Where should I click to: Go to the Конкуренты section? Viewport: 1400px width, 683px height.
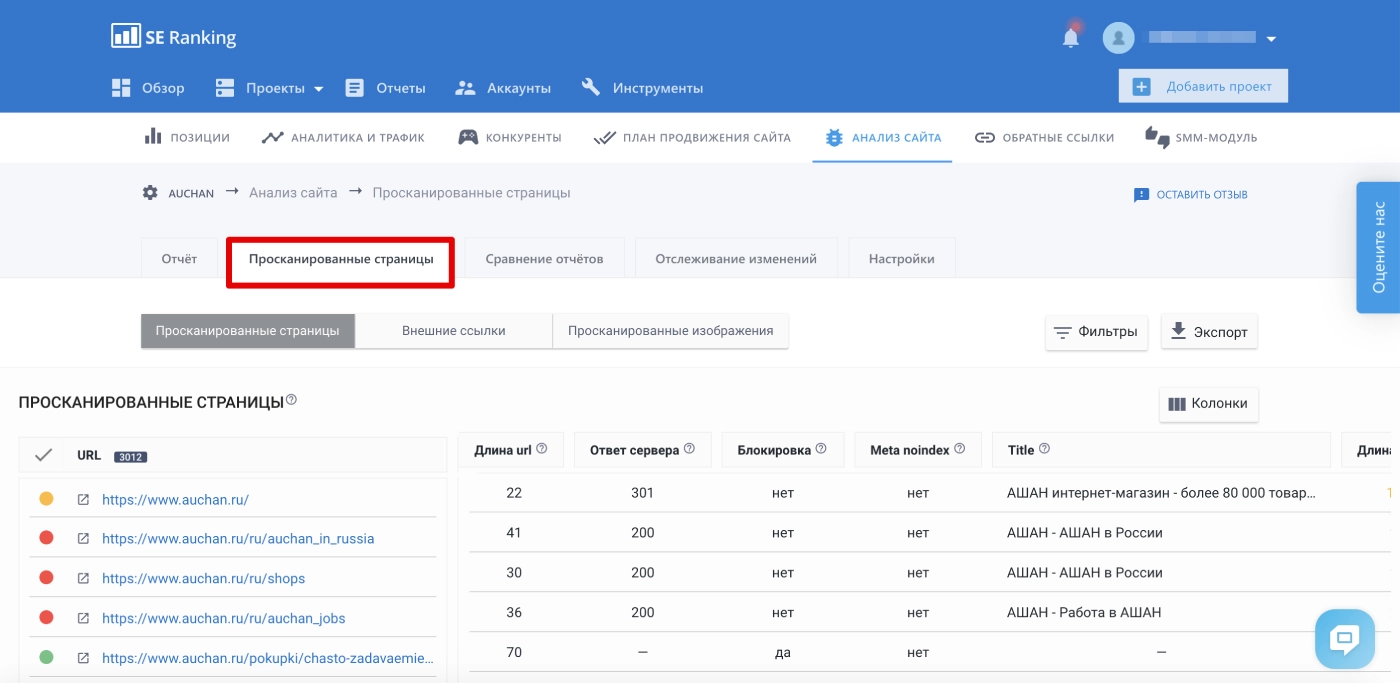coord(510,137)
